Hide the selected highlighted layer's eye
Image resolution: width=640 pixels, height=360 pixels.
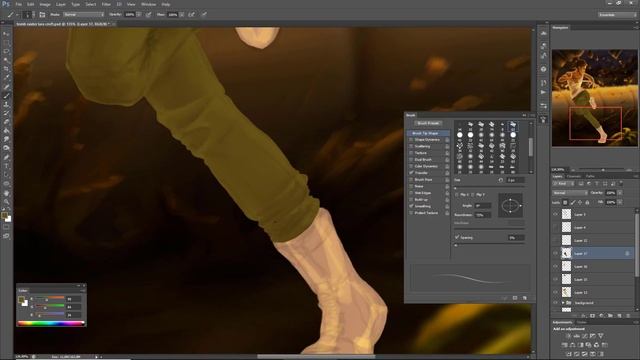click(555, 253)
